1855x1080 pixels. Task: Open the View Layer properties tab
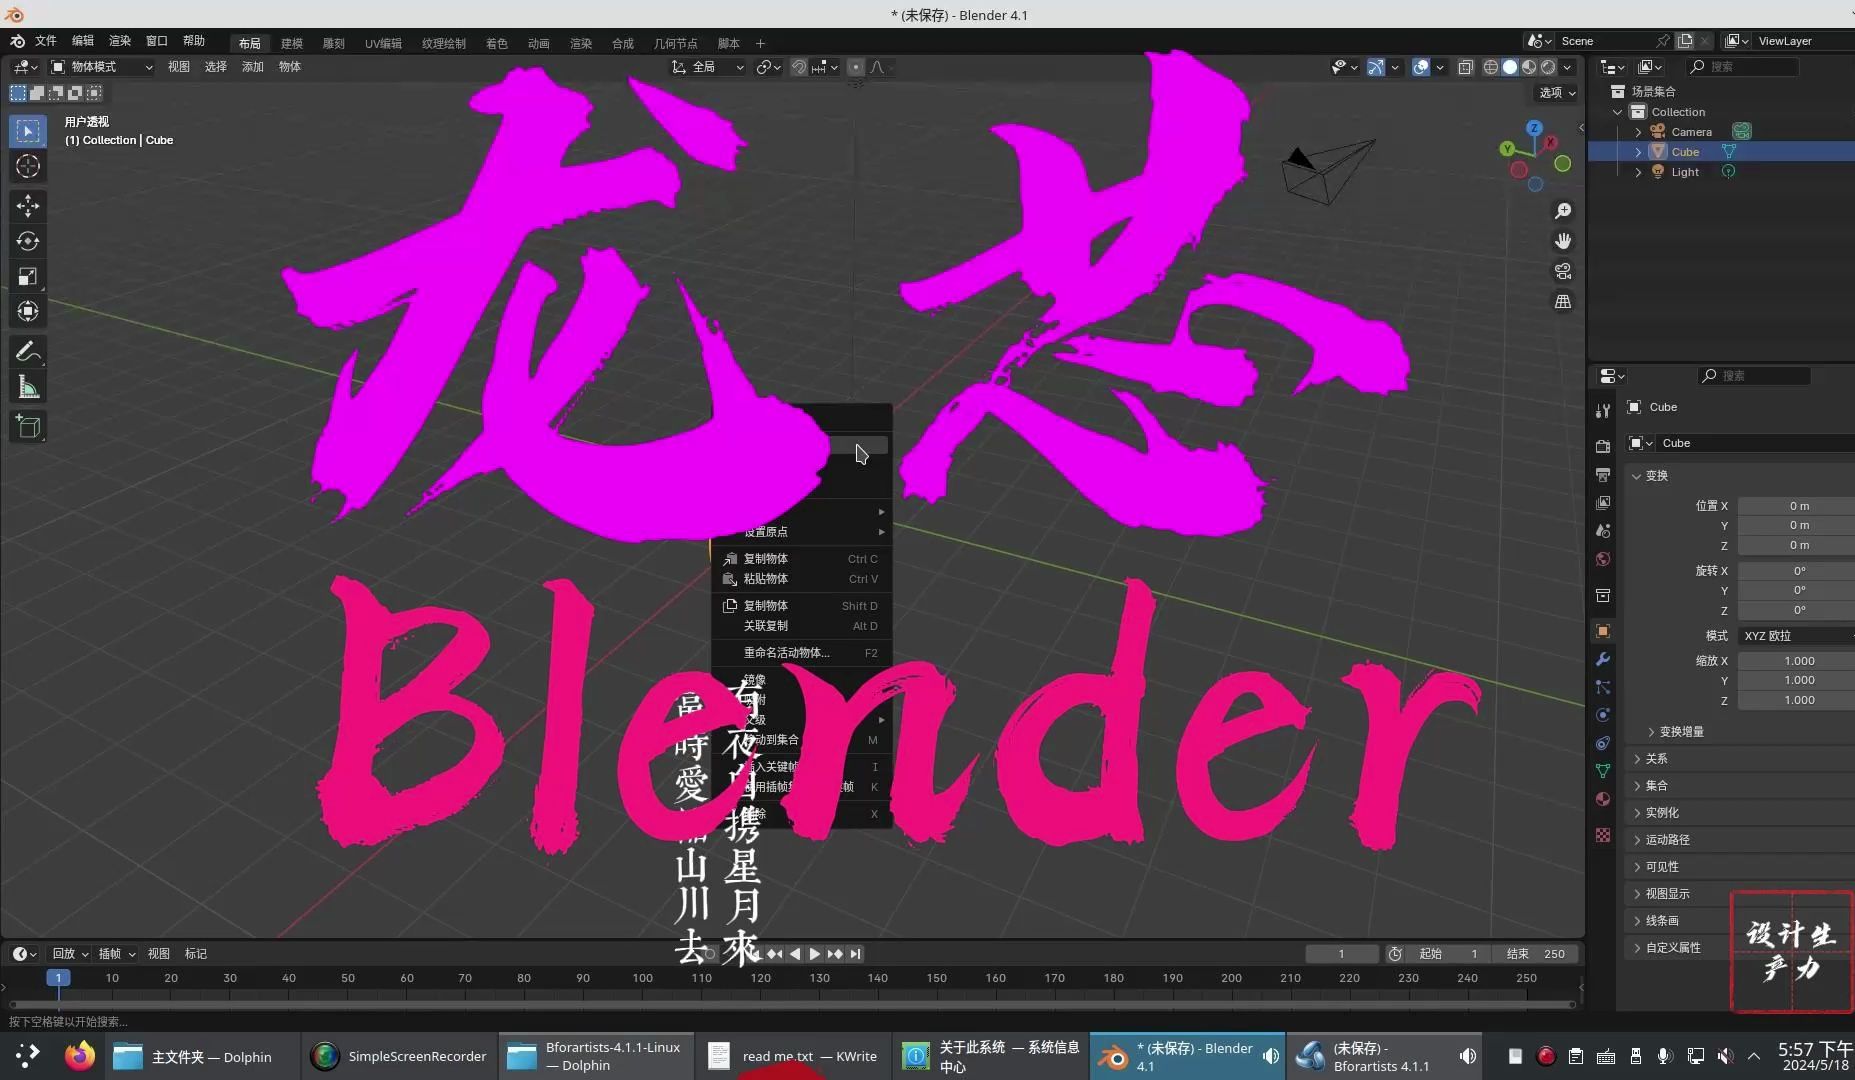click(1603, 502)
